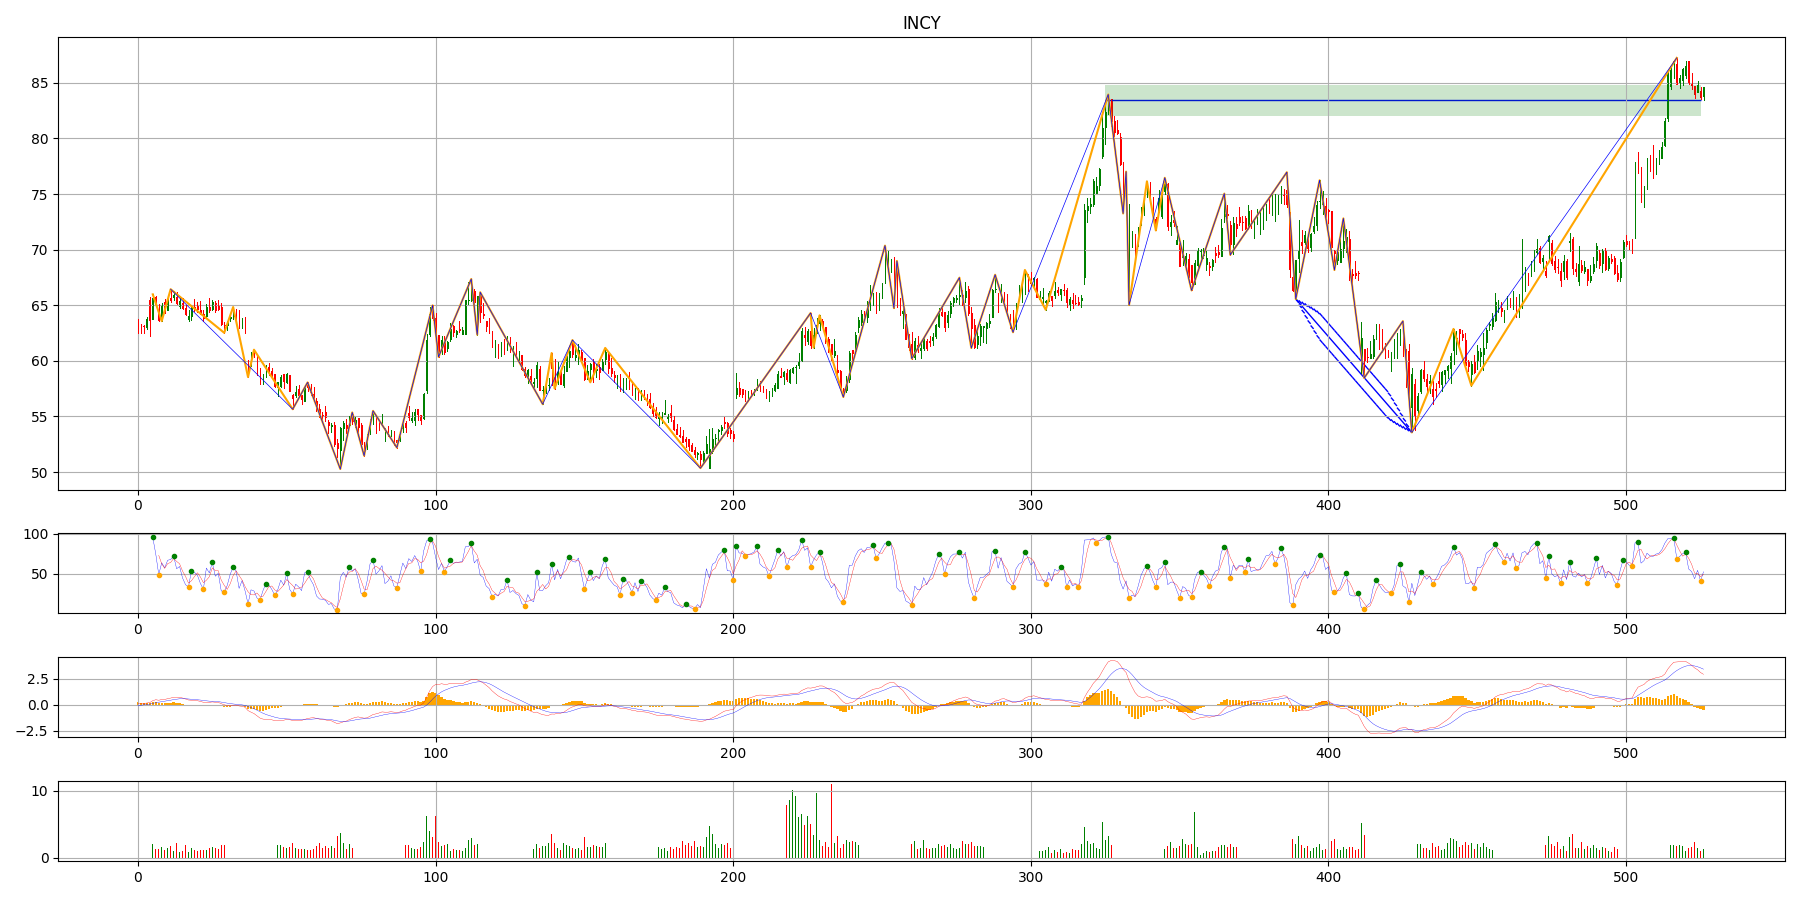Click the 300 x-axis label under the oscillator panel
Image resolution: width=1800 pixels, height=900 pixels.
pyautogui.click(x=1031, y=629)
